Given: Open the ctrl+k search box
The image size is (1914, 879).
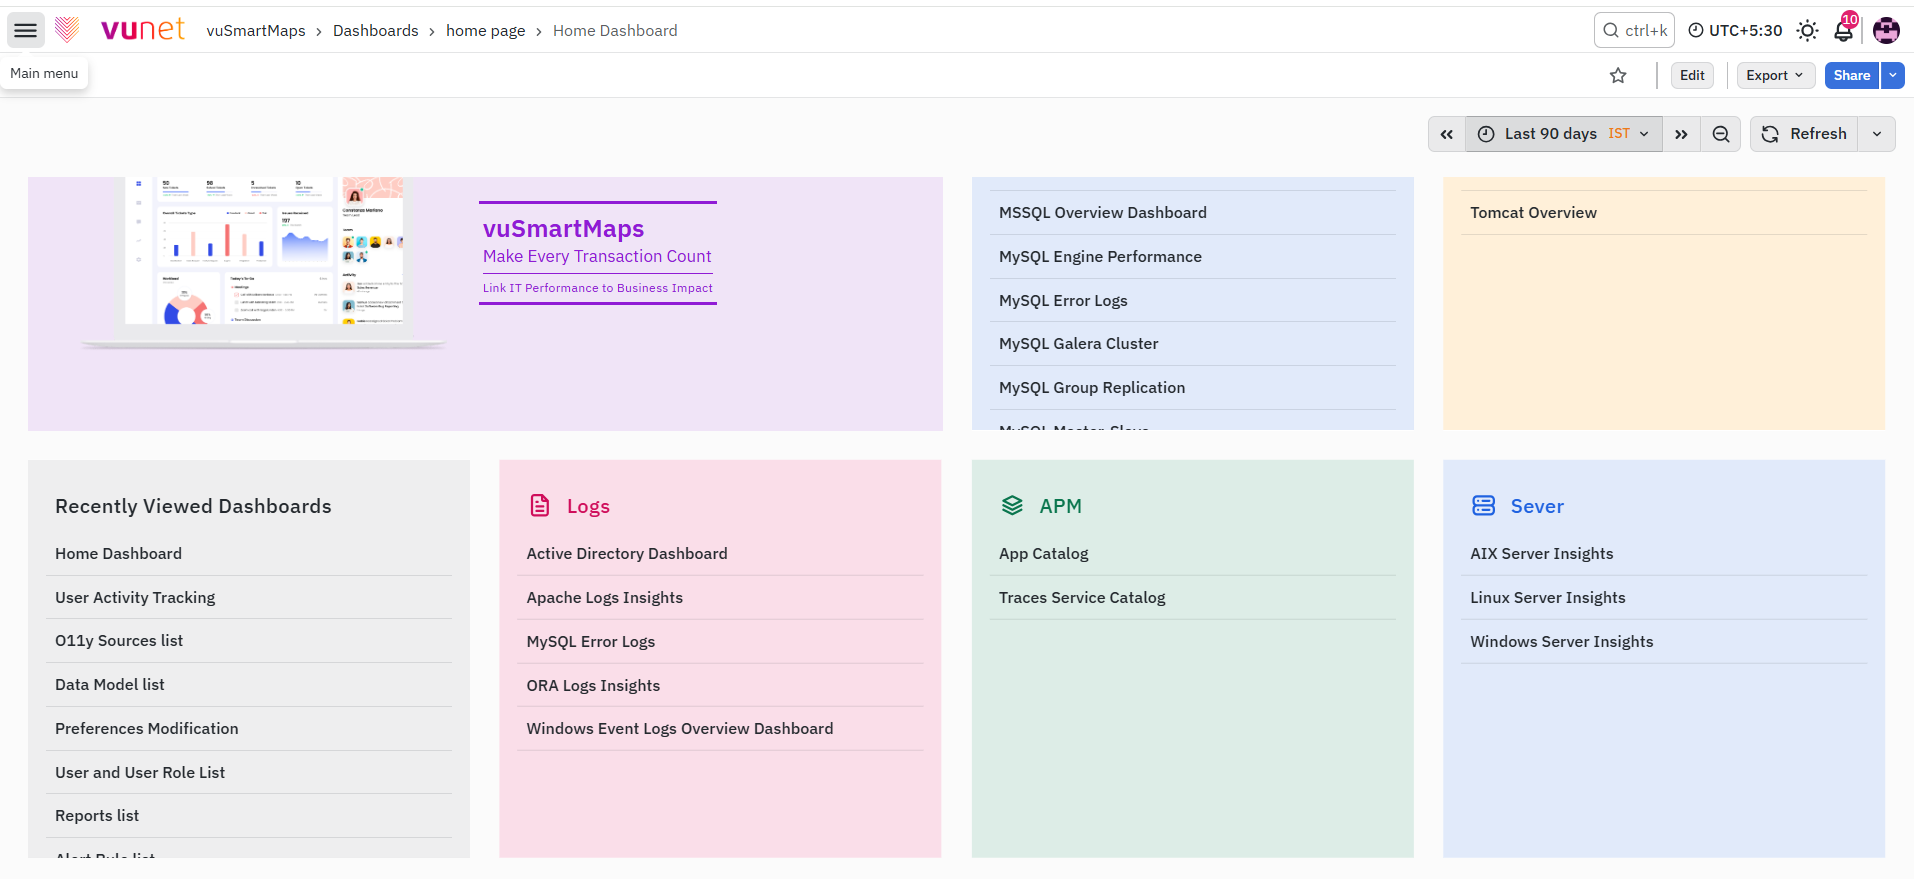Looking at the screenshot, I should 1634,31.
